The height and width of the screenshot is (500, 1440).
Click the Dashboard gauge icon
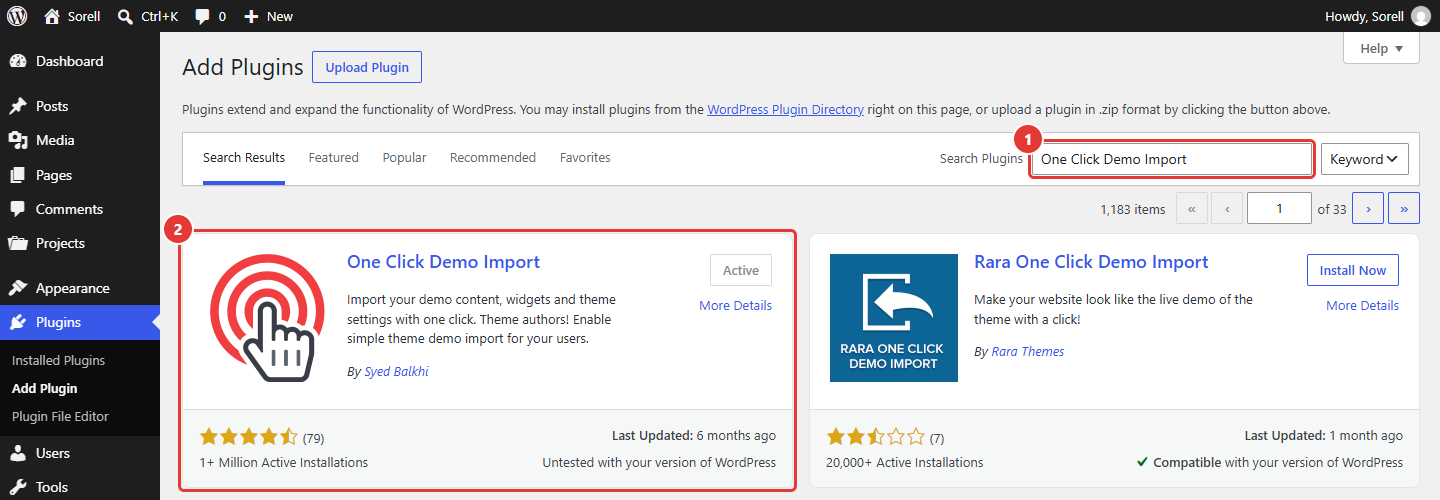coord(18,61)
